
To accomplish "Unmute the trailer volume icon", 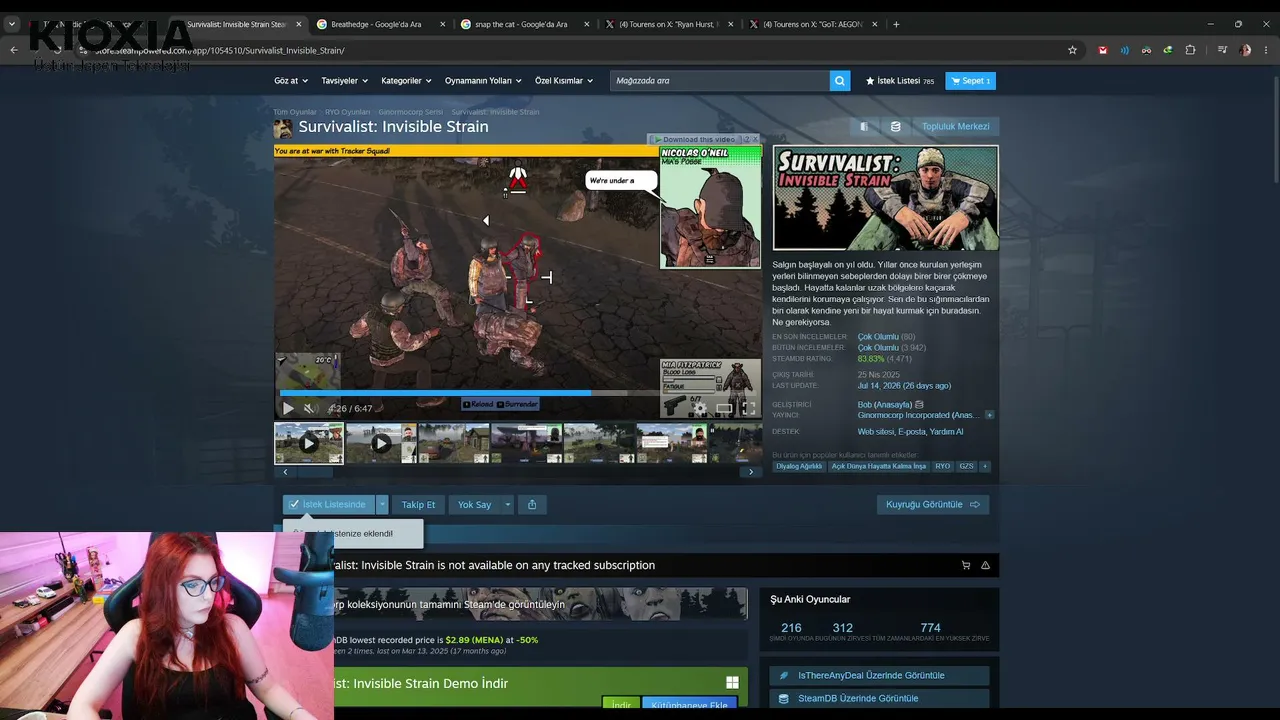I will 310,408.
